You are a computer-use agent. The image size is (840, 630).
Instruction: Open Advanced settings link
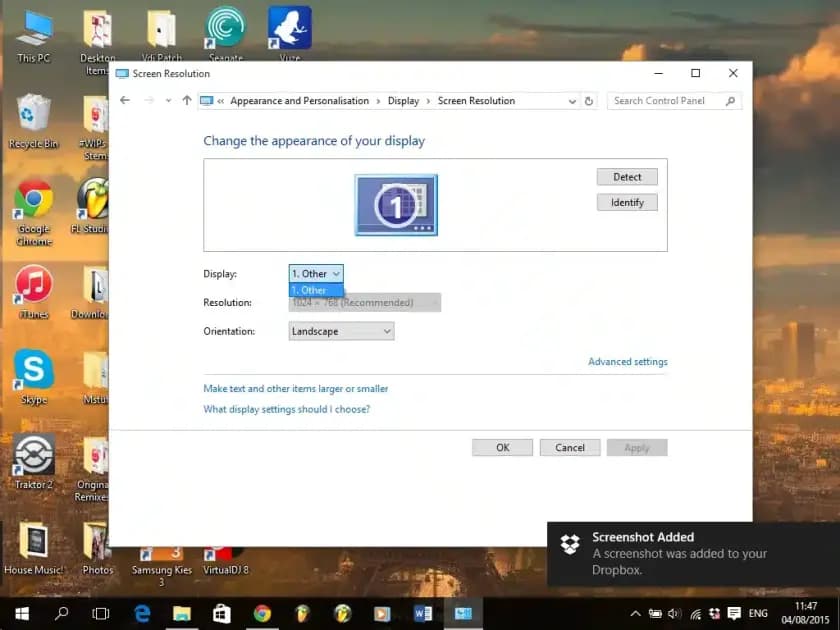click(627, 362)
